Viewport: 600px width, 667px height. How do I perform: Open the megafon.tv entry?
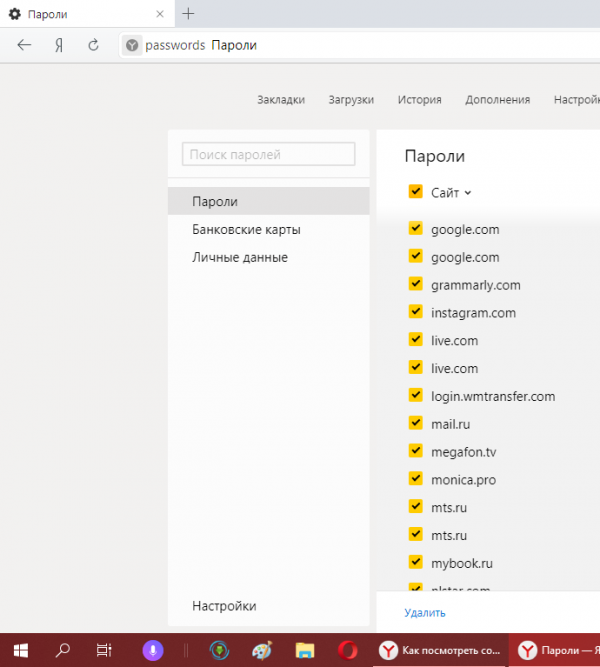point(463,452)
